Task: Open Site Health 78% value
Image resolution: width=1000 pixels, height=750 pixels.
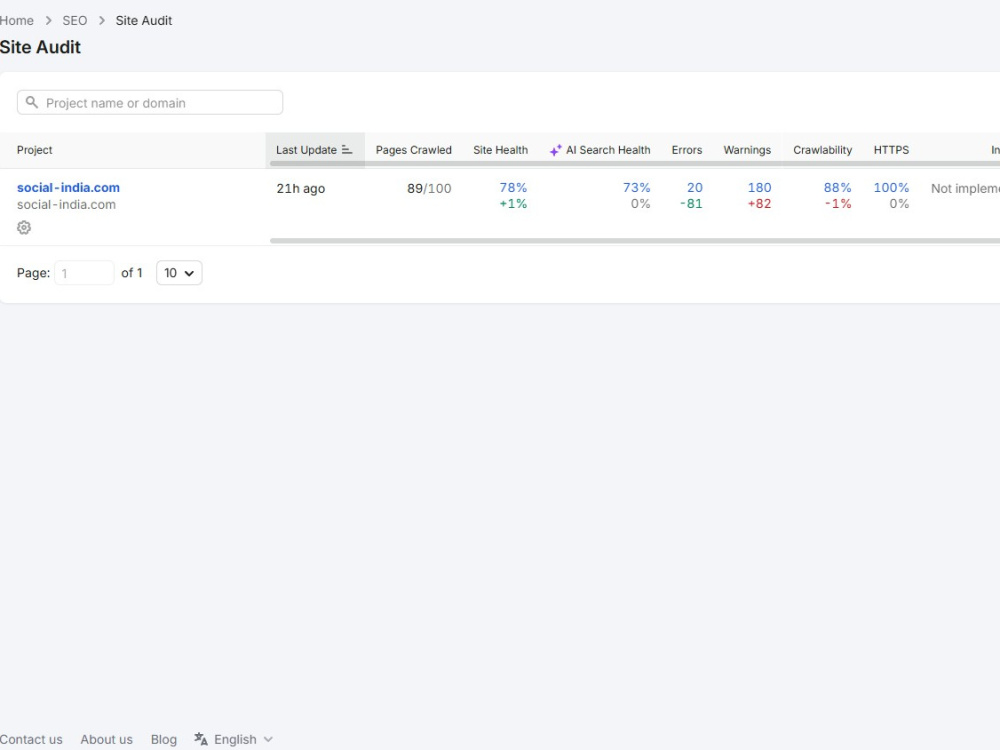Action: pyautogui.click(x=513, y=188)
